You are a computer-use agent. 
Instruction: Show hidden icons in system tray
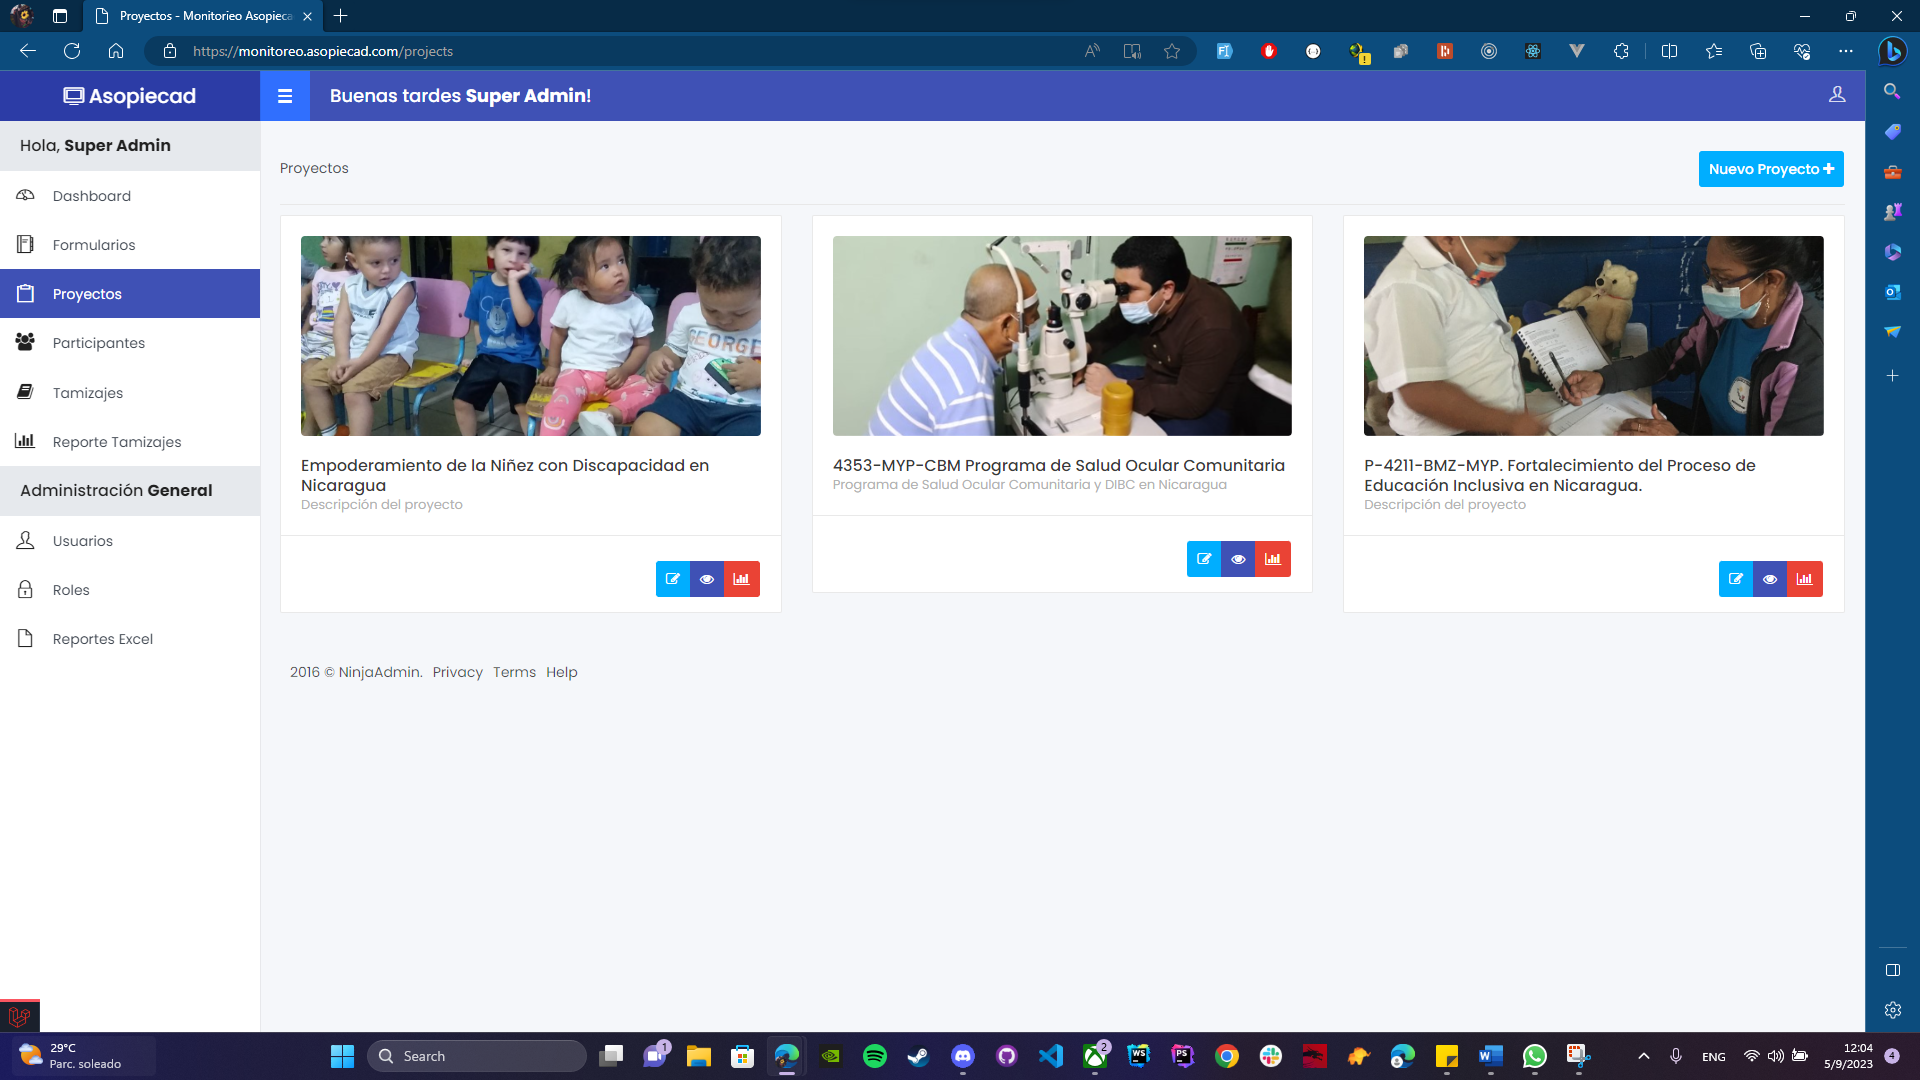click(x=1643, y=1056)
